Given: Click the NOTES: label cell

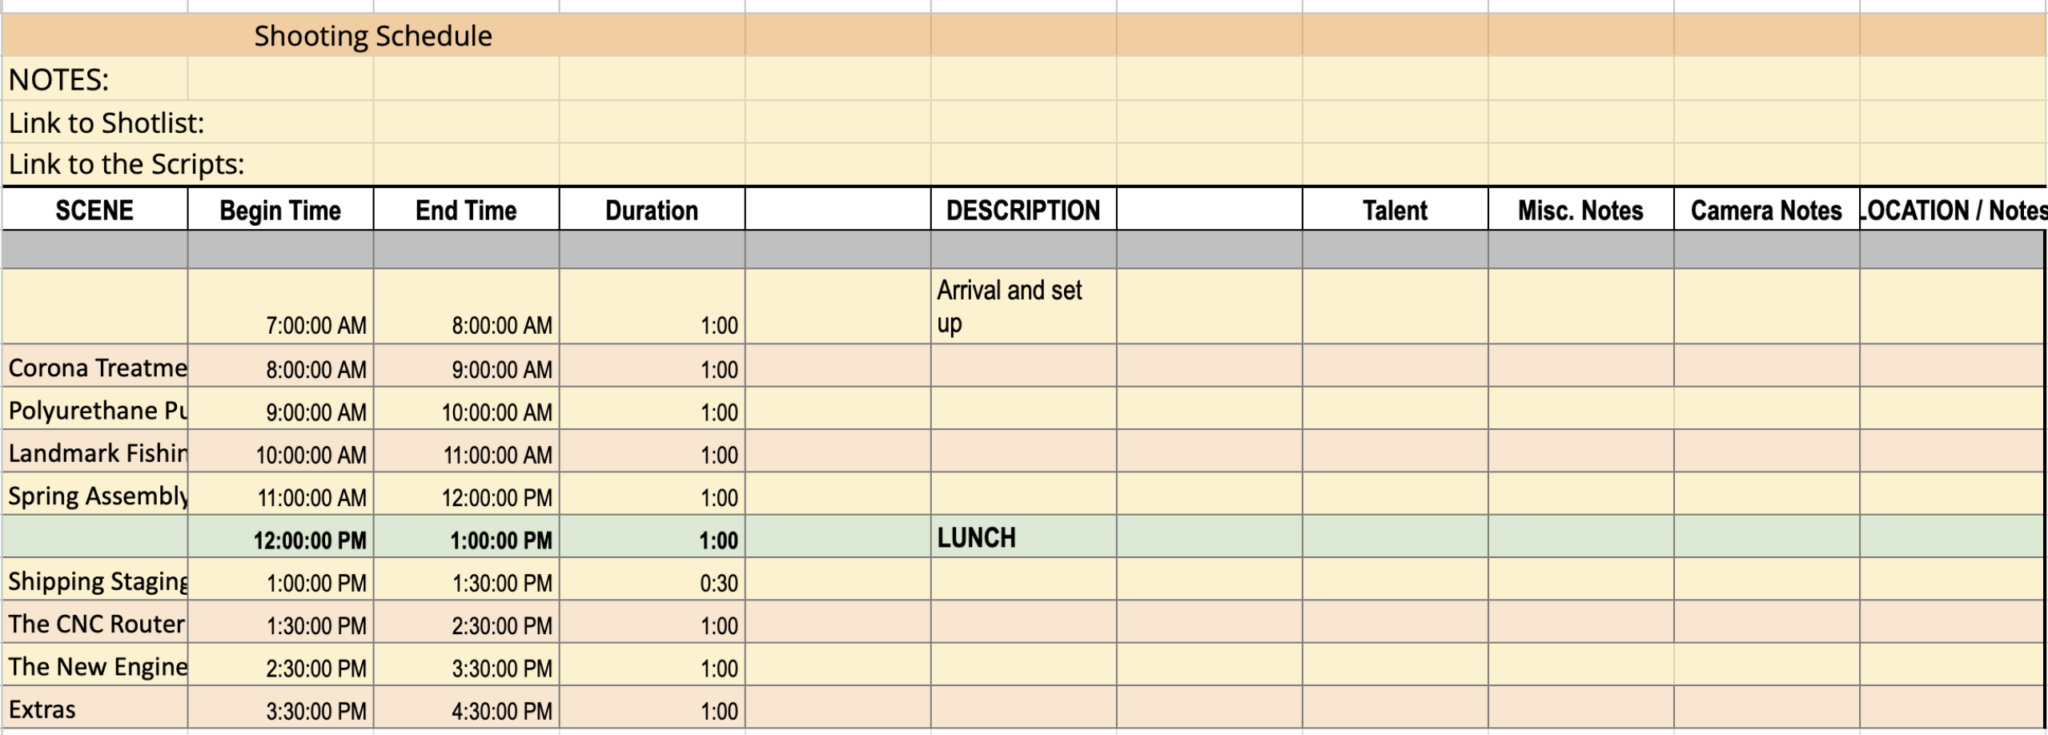Looking at the screenshot, I should coord(60,80).
